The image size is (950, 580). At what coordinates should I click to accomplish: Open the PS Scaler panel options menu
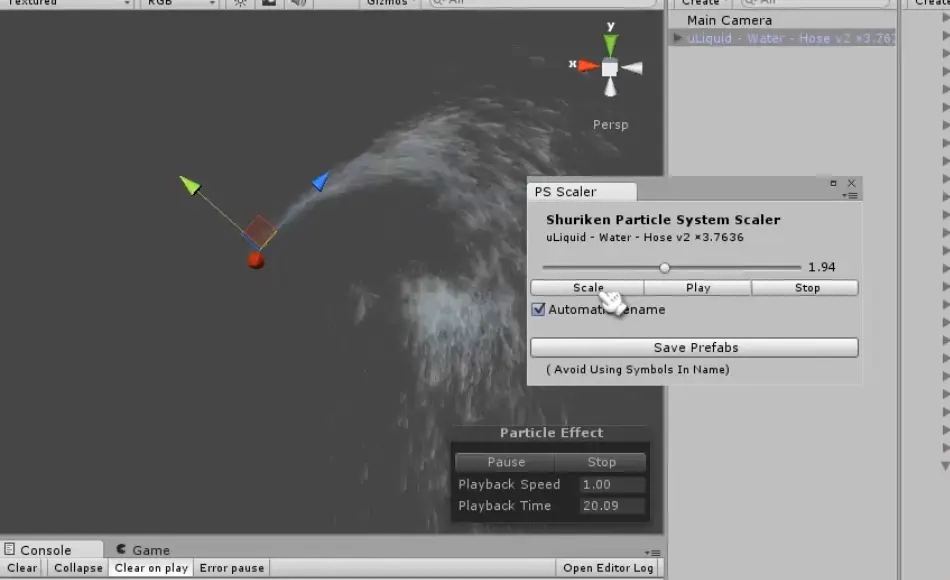[x=850, y=195]
